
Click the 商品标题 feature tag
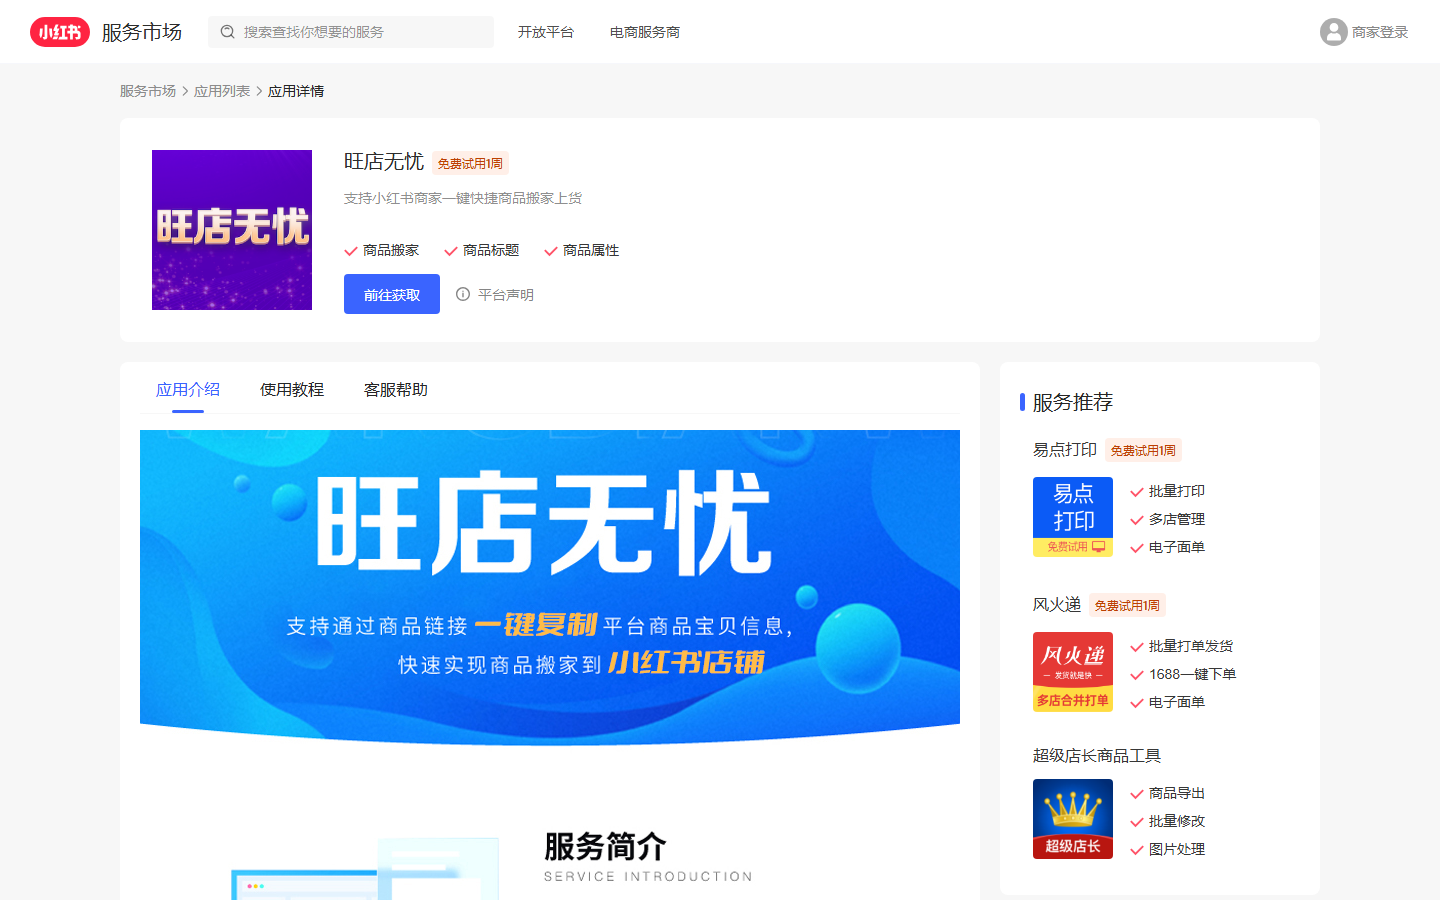tap(491, 250)
